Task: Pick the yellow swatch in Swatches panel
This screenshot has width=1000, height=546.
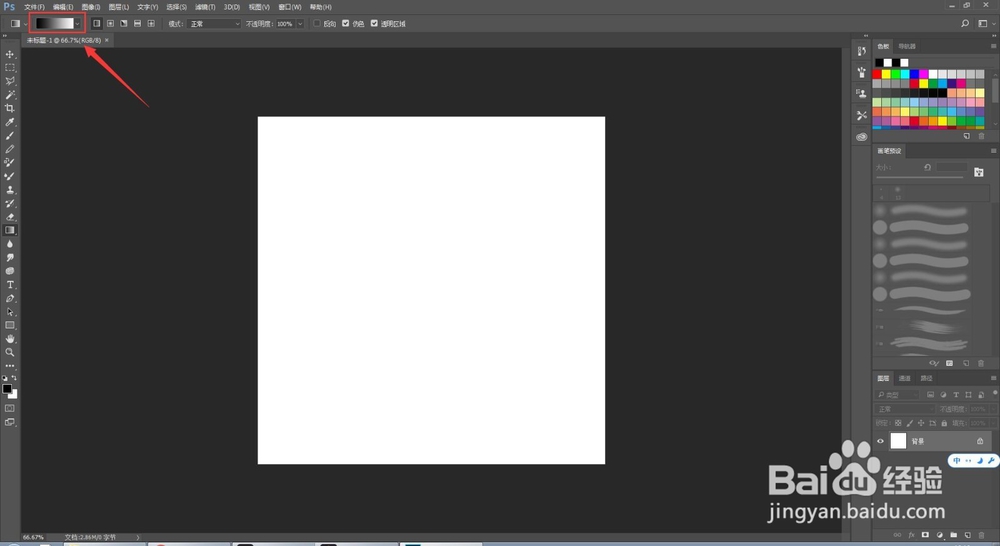Action: 886,74
